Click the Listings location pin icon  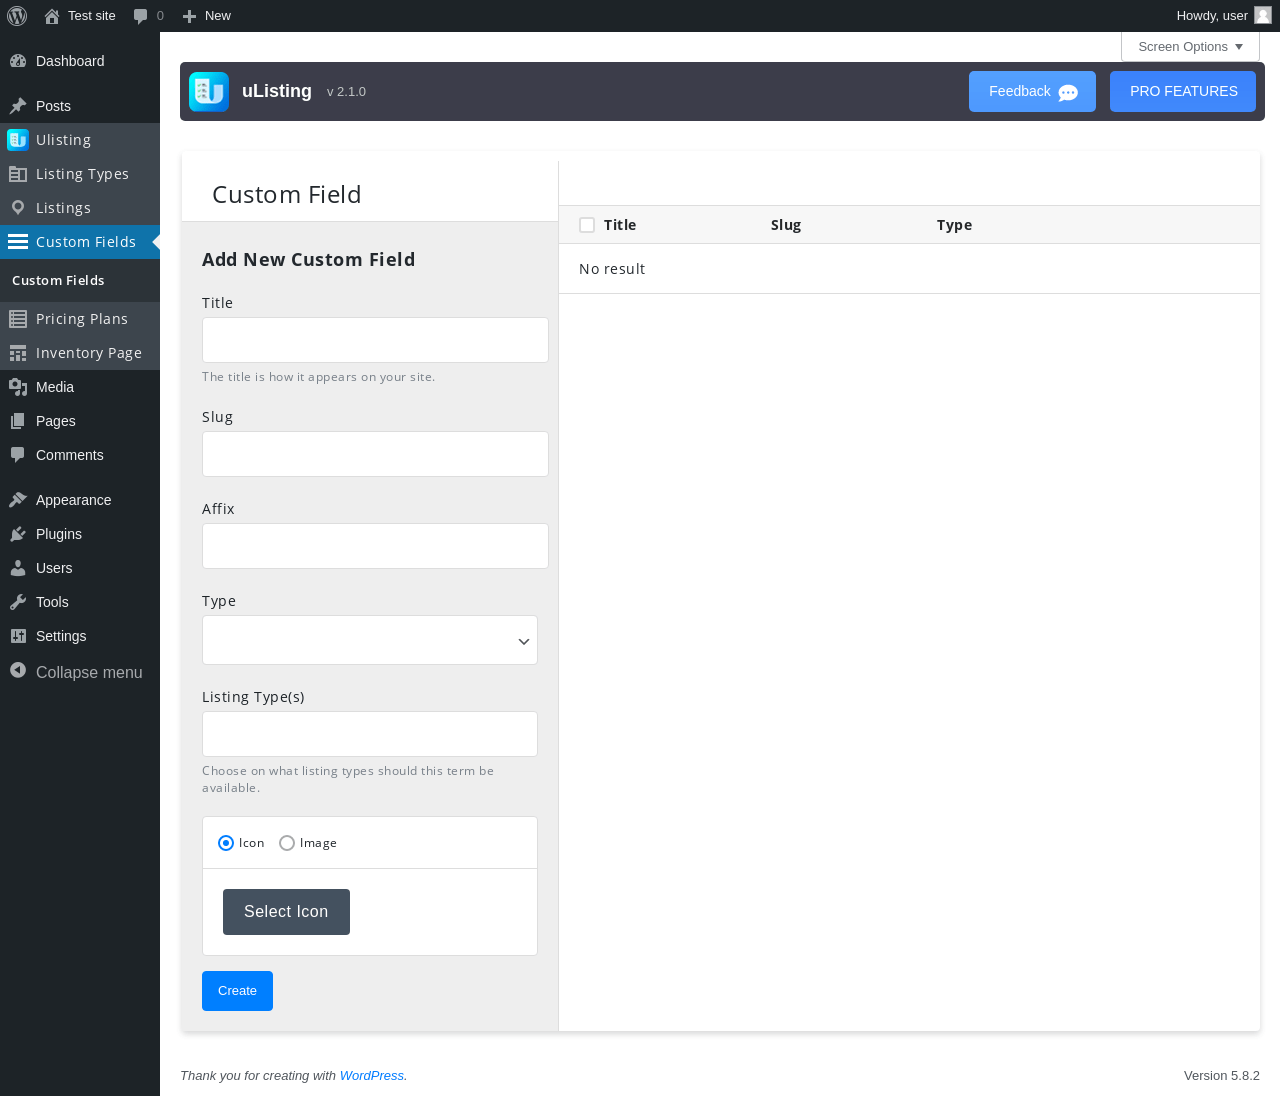(x=18, y=208)
